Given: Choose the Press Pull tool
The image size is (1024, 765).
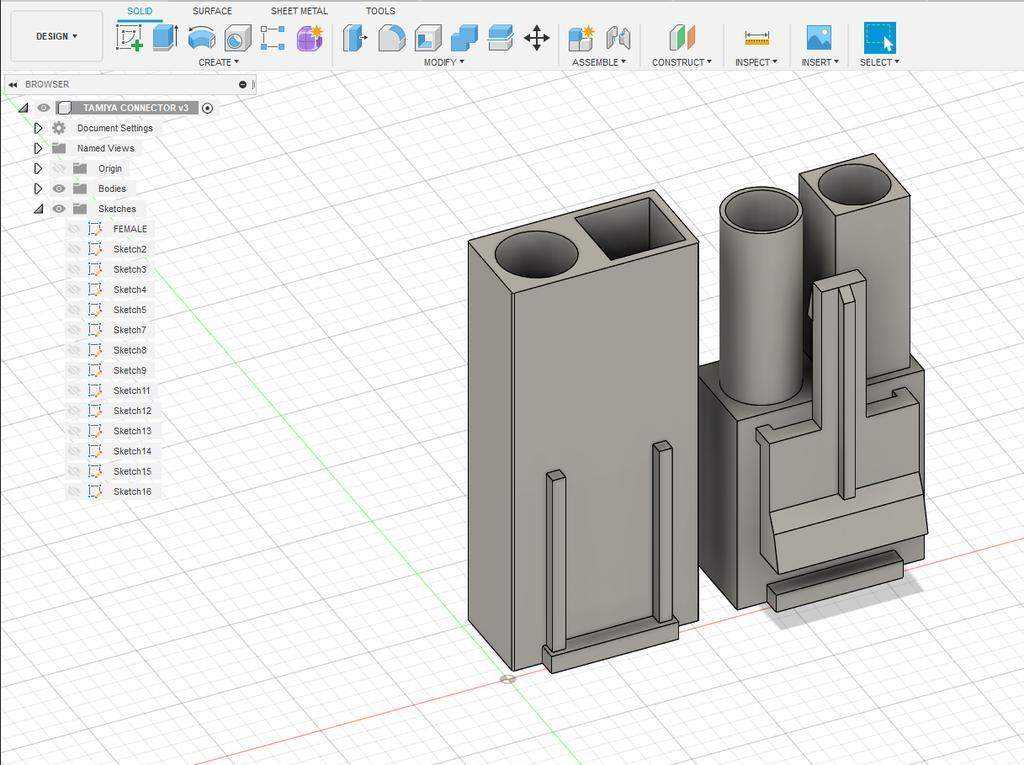Looking at the screenshot, I should 355,38.
